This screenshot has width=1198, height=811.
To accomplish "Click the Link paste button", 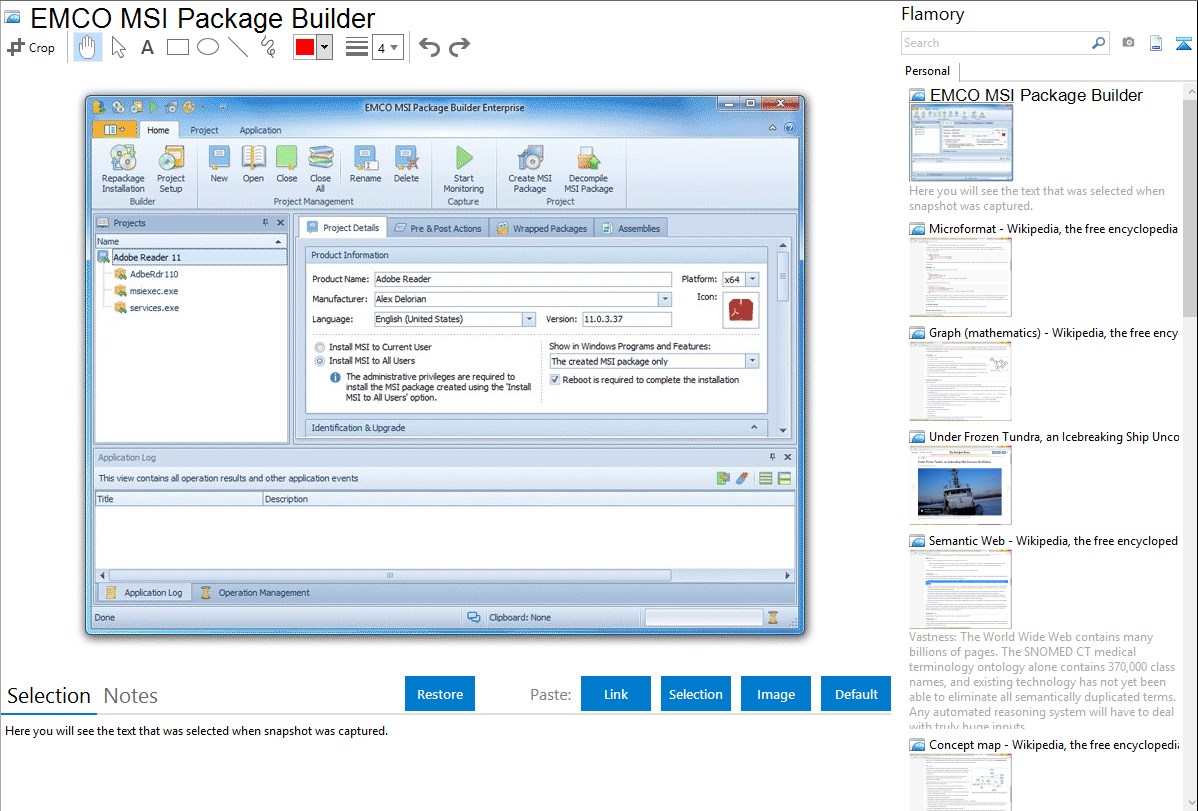I will [x=616, y=694].
